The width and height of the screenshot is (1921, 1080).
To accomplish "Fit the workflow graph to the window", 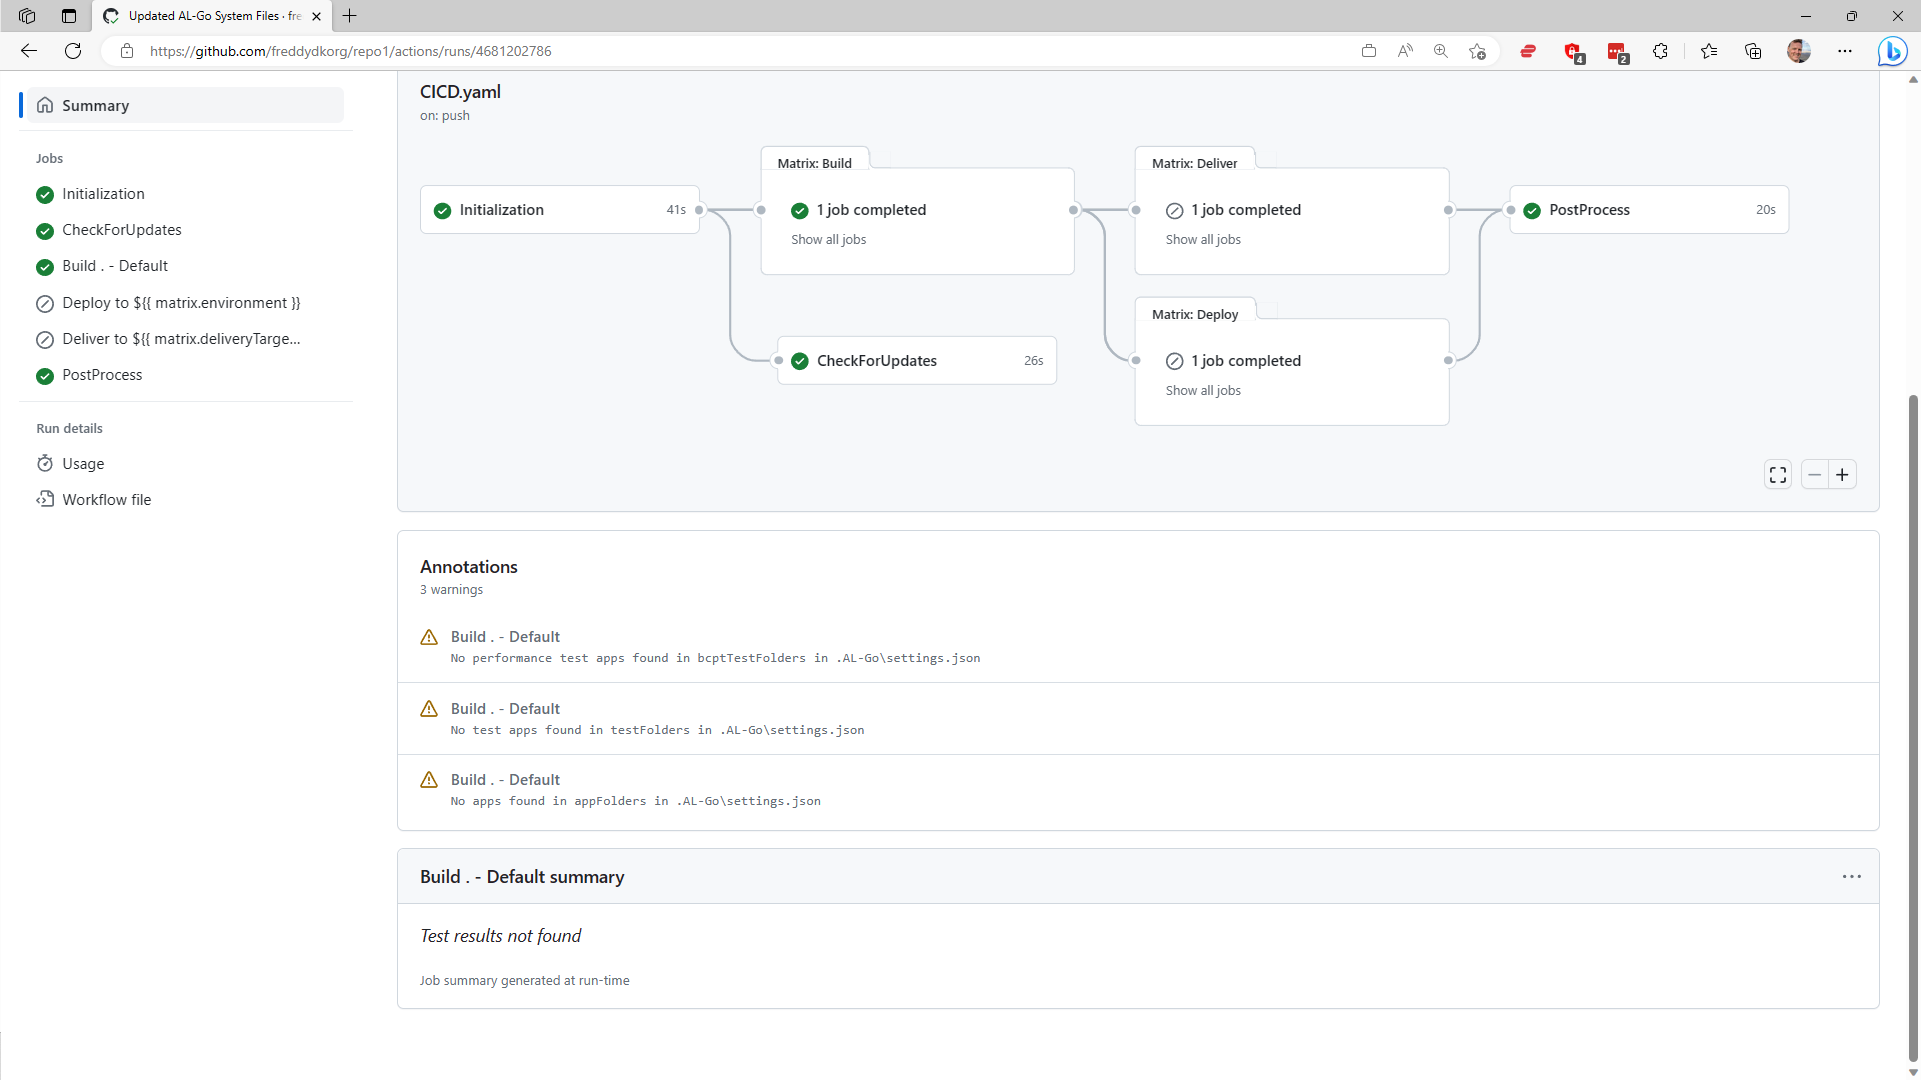I will click(x=1778, y=474).
